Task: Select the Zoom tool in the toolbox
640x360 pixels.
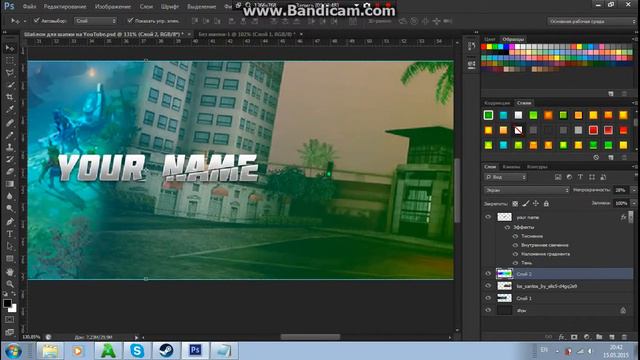Action: pos(10,284)
